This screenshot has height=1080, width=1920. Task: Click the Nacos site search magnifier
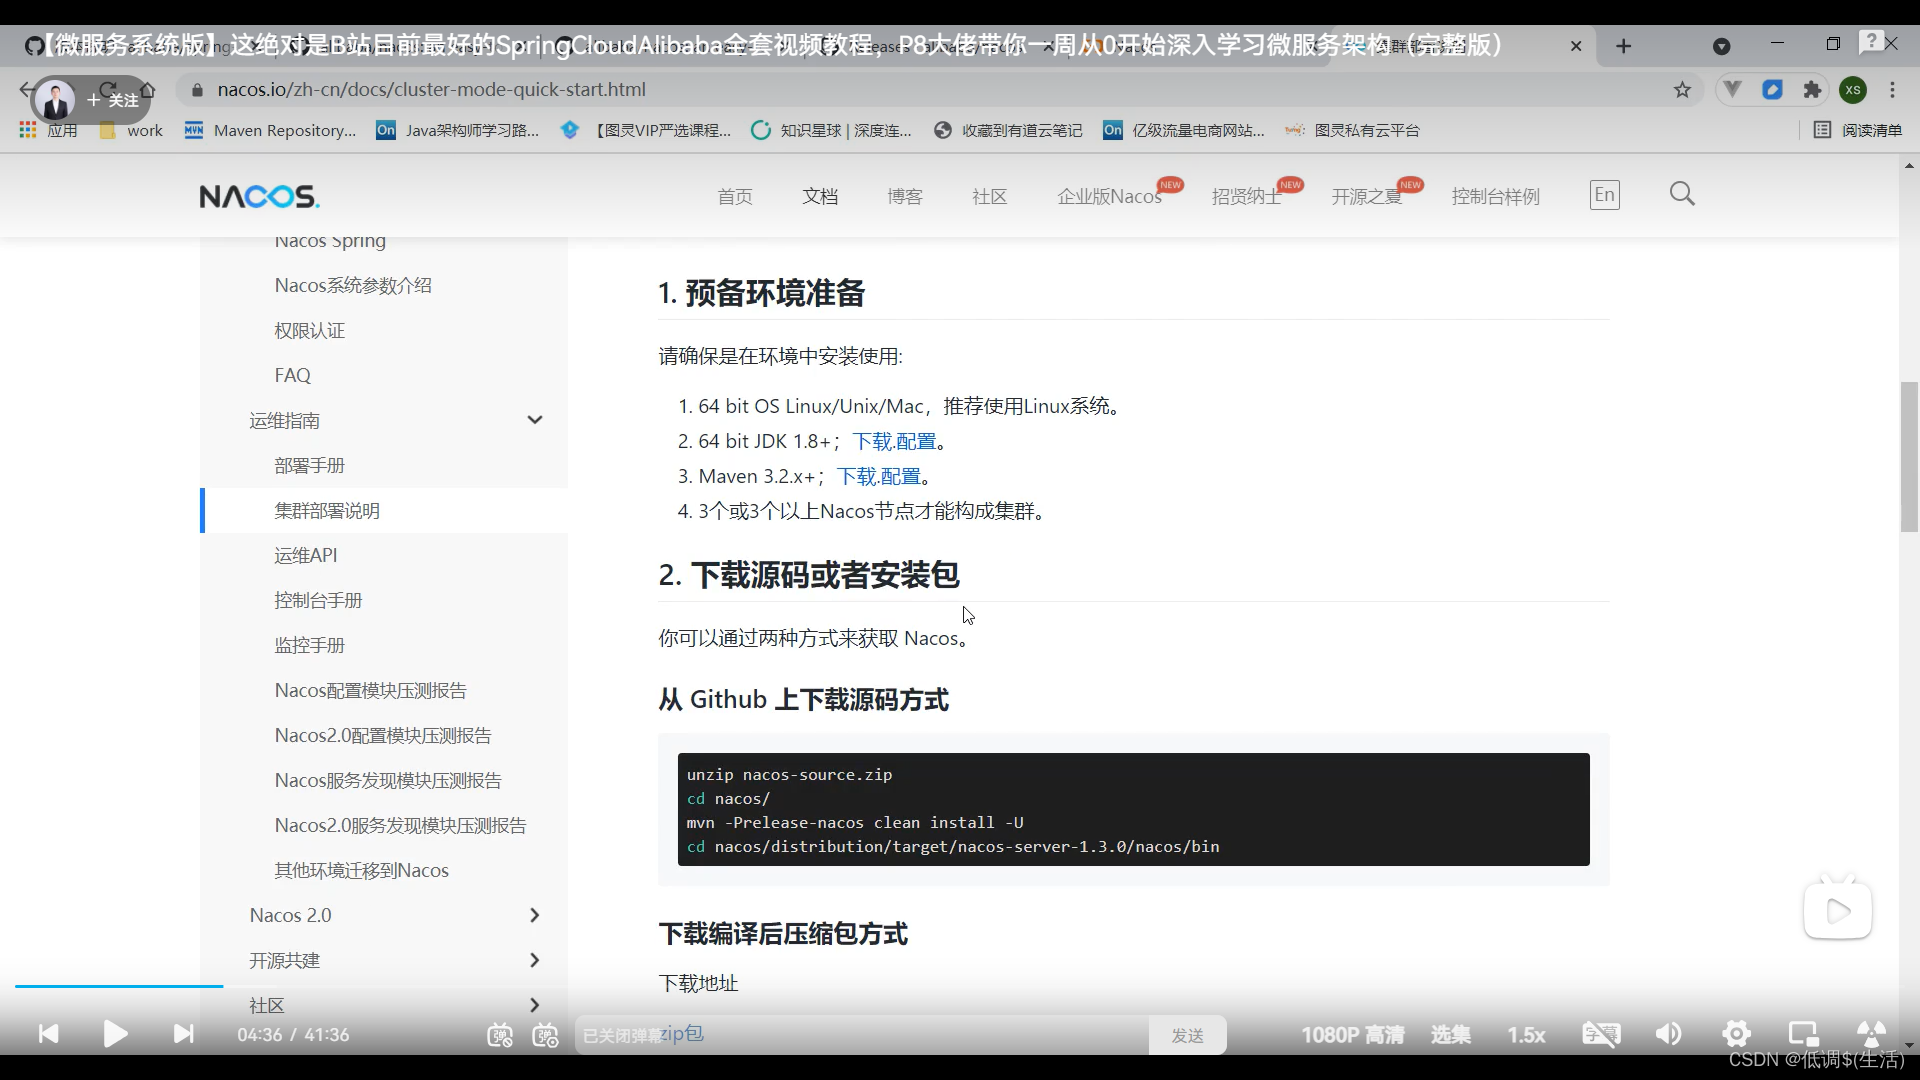tap(1682, 194)
